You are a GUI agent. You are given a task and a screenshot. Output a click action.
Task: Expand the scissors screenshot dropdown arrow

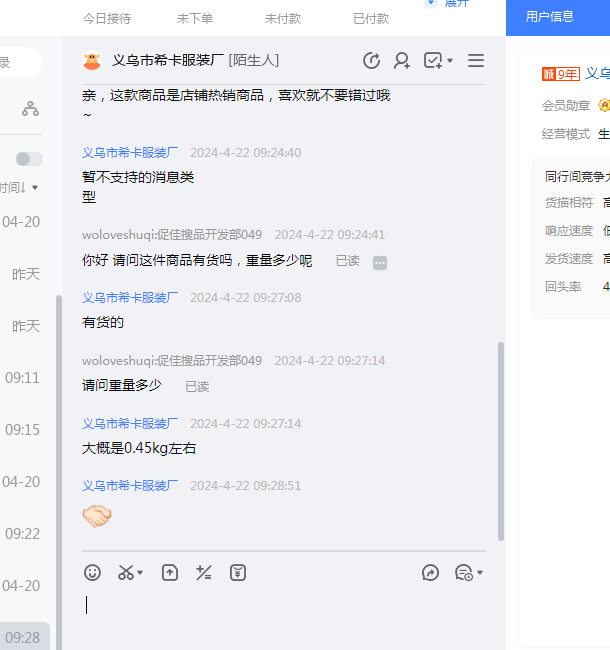point(140,574)
